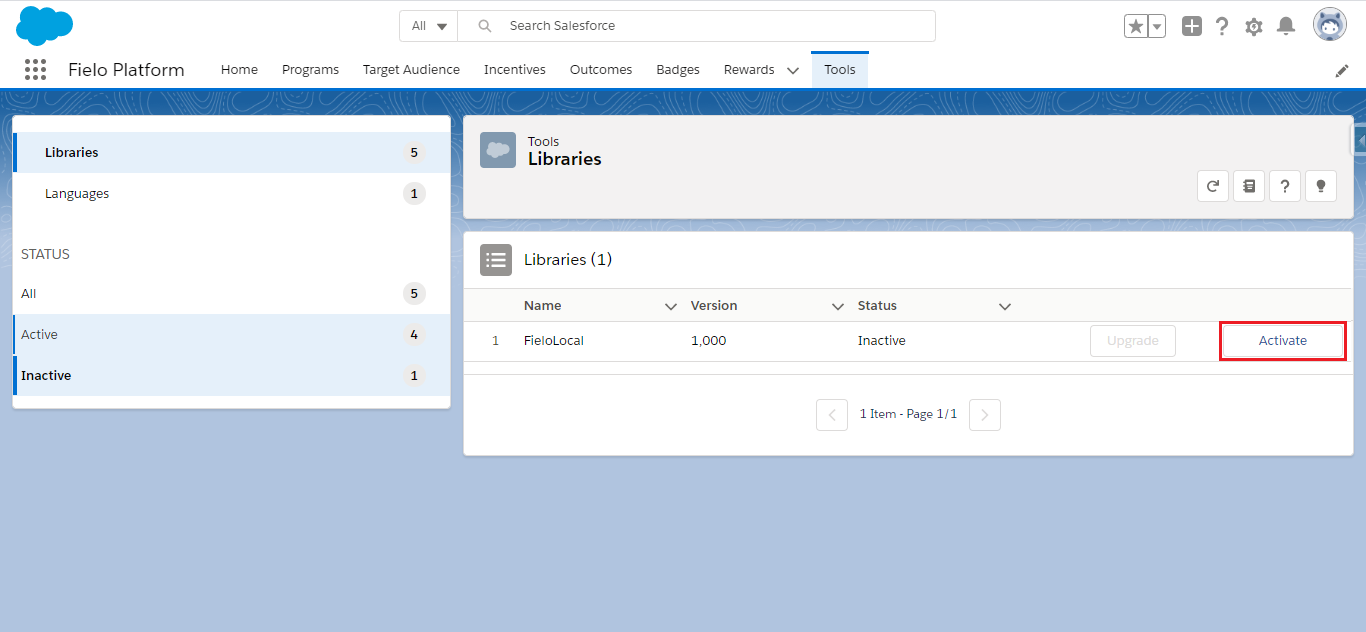Open the Notifications bell
The width and height of the screenshot is (1366, 632).
[1287, 26]
